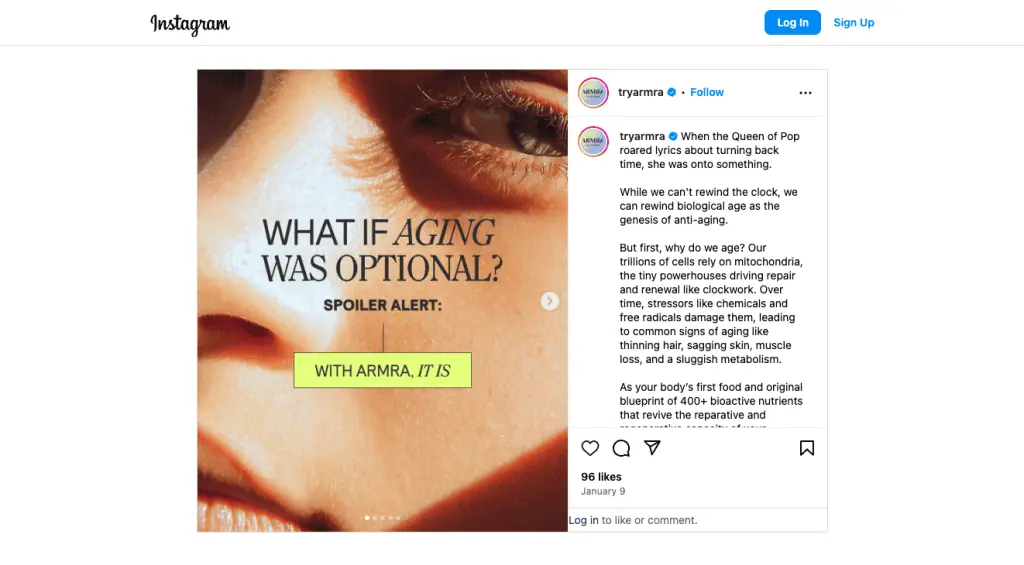Screen dimensions: 1024x565
Task: Click the Sign Up link
Action: point(854,23)
